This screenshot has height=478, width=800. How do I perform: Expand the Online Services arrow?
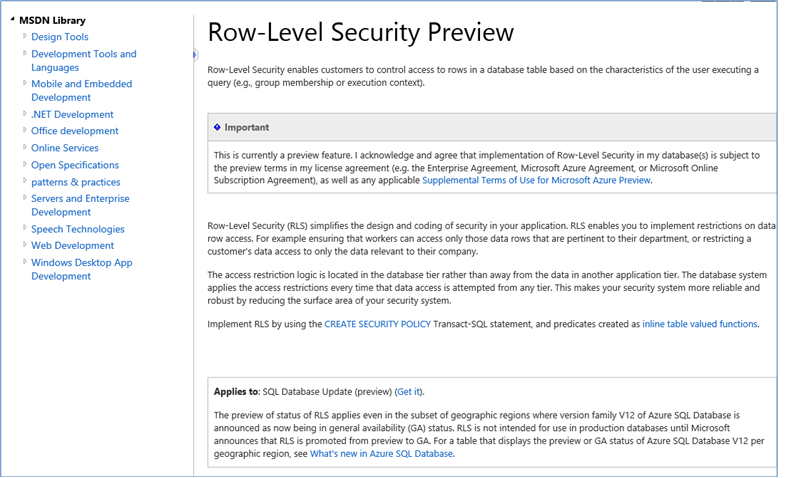(24, 147)
